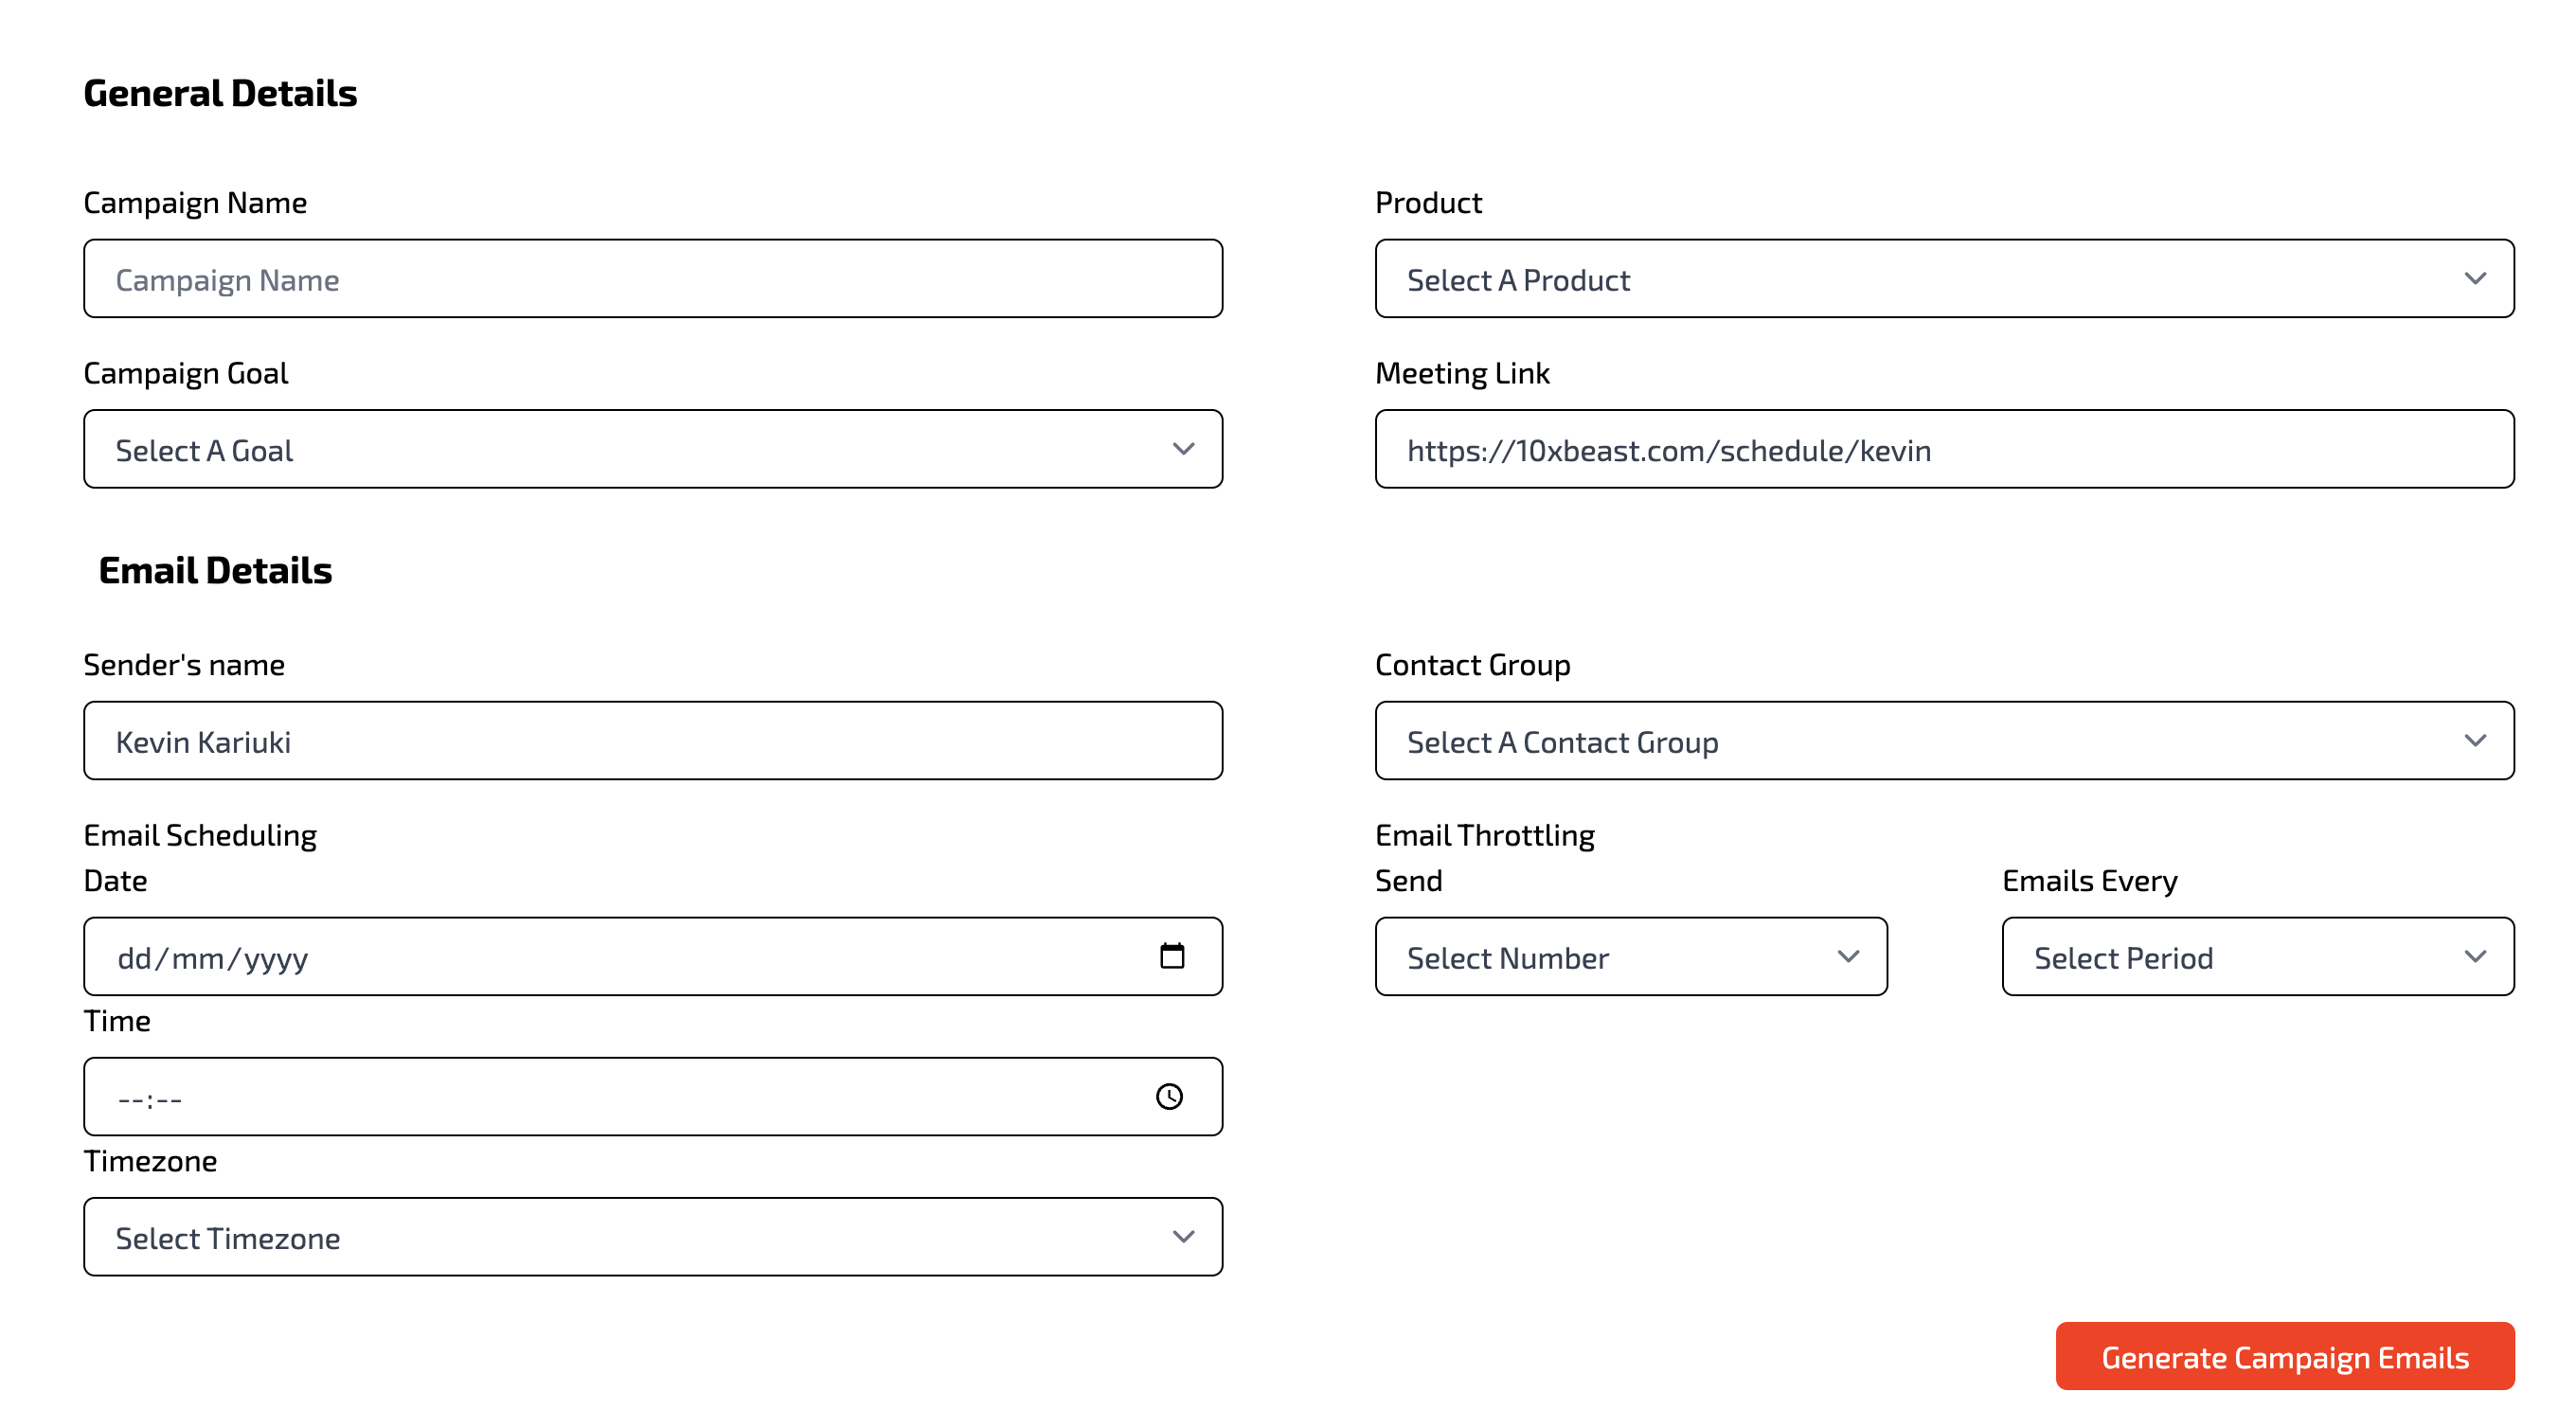Click the Contact Group chevron arrow

coord(2475,741)
